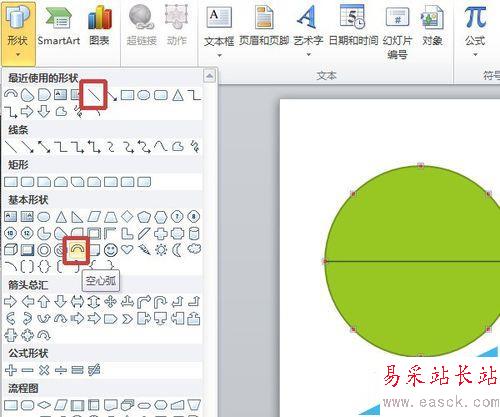Select the flowchart decision diamond in 流程图

coord(44,405)
